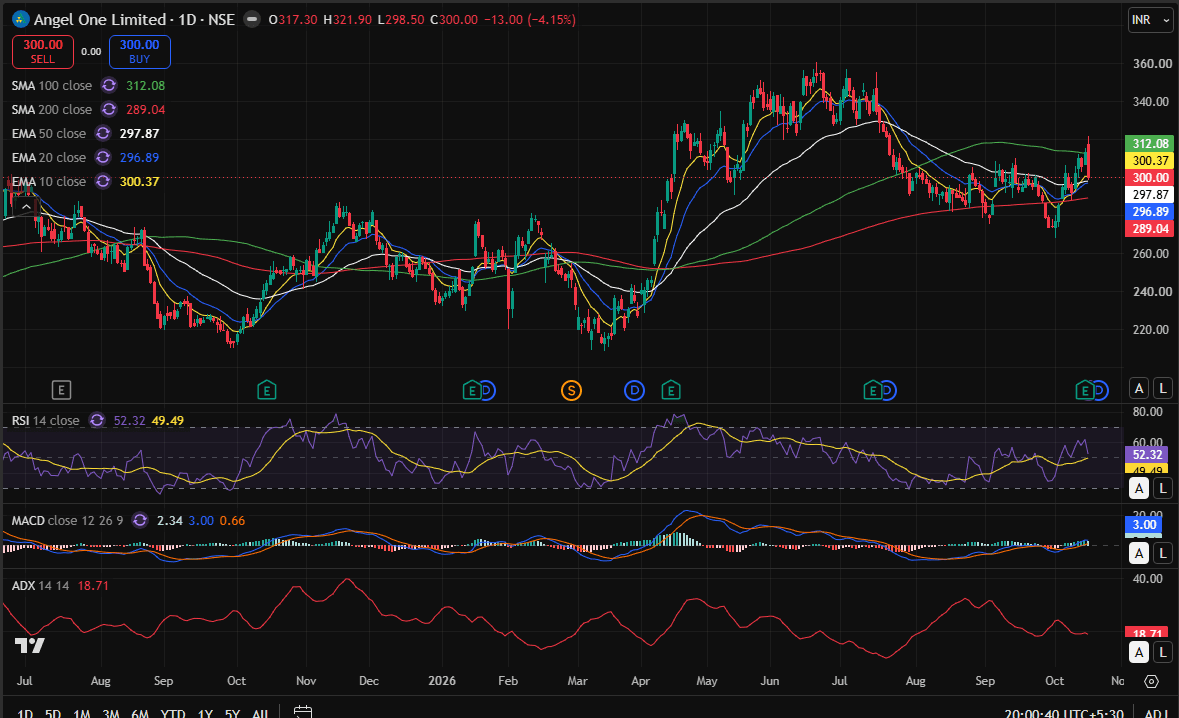Click the red 289.04 price axis label
The width and height of the screenshot is (1179, 718).
click(x=1150, y=229)
